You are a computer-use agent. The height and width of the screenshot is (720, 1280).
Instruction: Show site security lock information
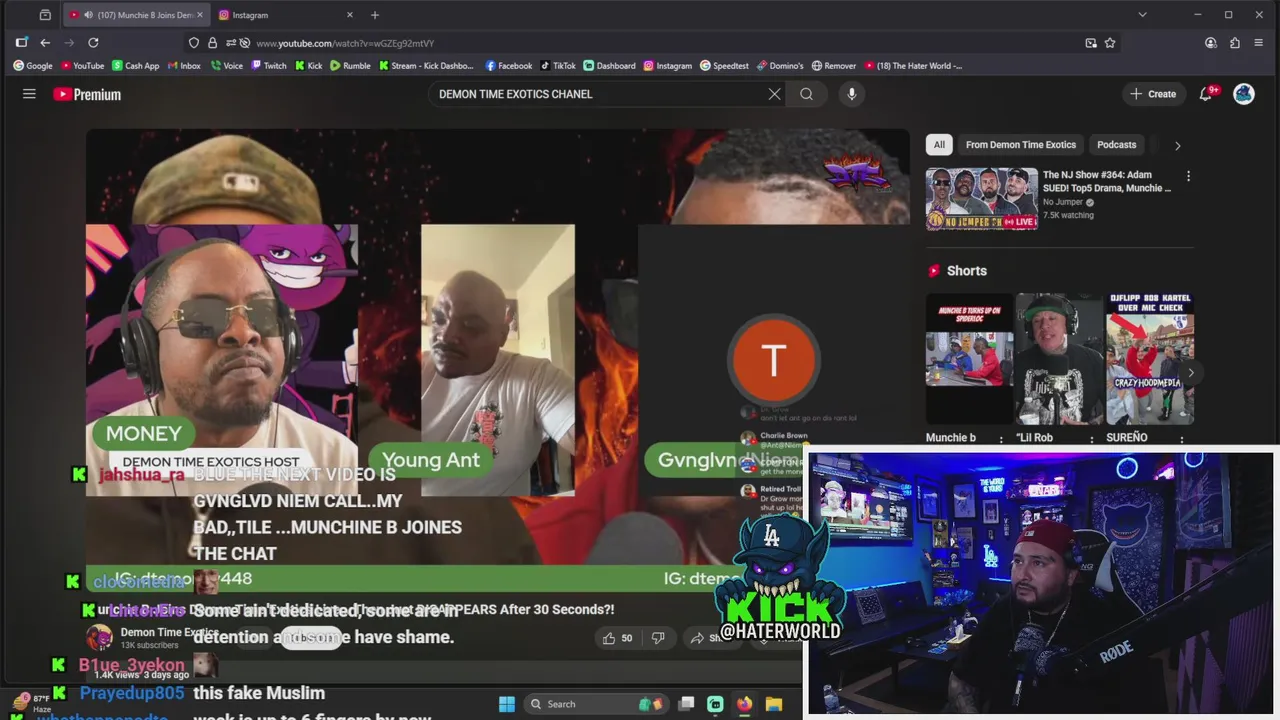[212, 43]
